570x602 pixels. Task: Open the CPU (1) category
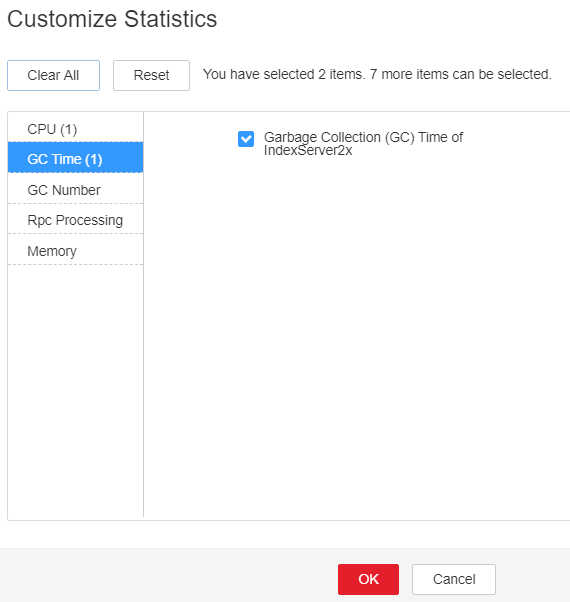tap(76, 129)
